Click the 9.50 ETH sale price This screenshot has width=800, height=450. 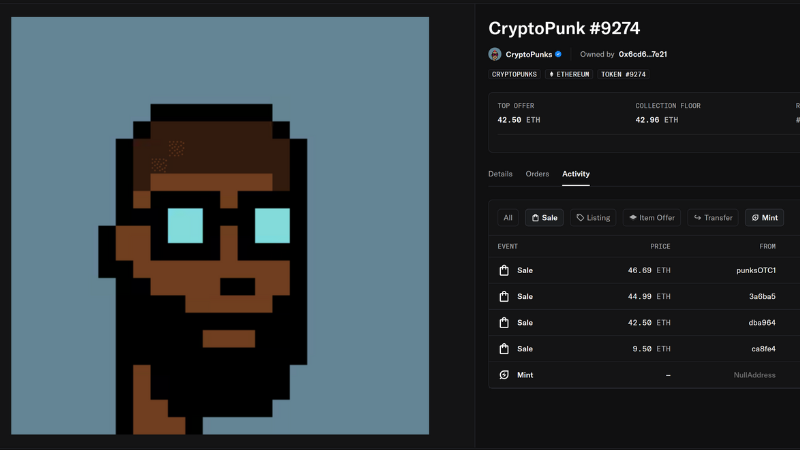coord(652,348)
